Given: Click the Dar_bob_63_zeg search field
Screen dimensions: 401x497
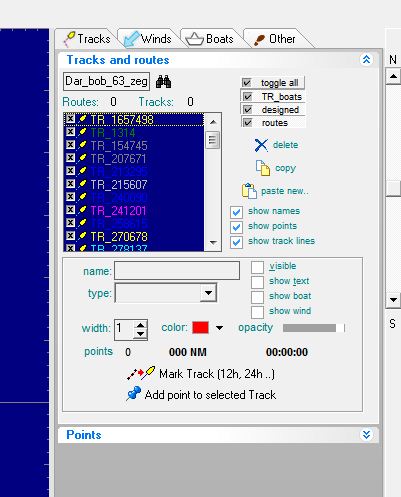Looking at the screenshot, I should click(x=106, y=81).
